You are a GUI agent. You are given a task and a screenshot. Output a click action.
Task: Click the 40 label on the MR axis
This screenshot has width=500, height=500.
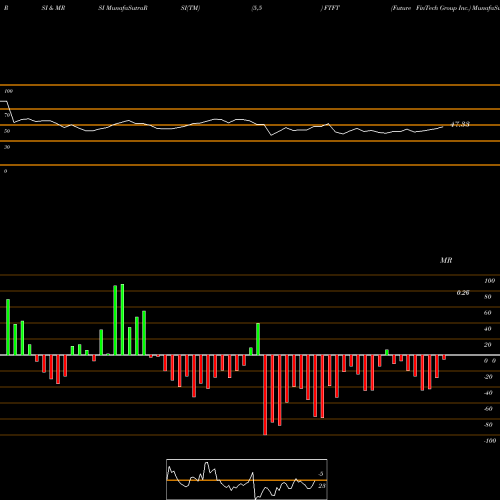click(x=488, y=329)
